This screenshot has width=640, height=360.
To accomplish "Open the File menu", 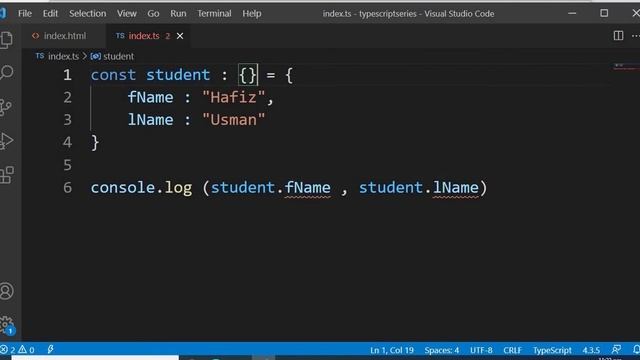I will (x=24, y=13).
